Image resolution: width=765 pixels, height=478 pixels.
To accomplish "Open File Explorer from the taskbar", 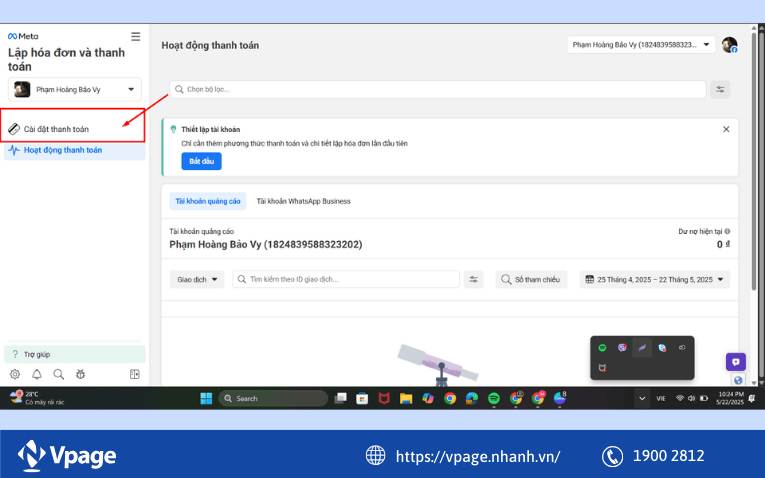I will pyautogui.click(x=406, y=398).
